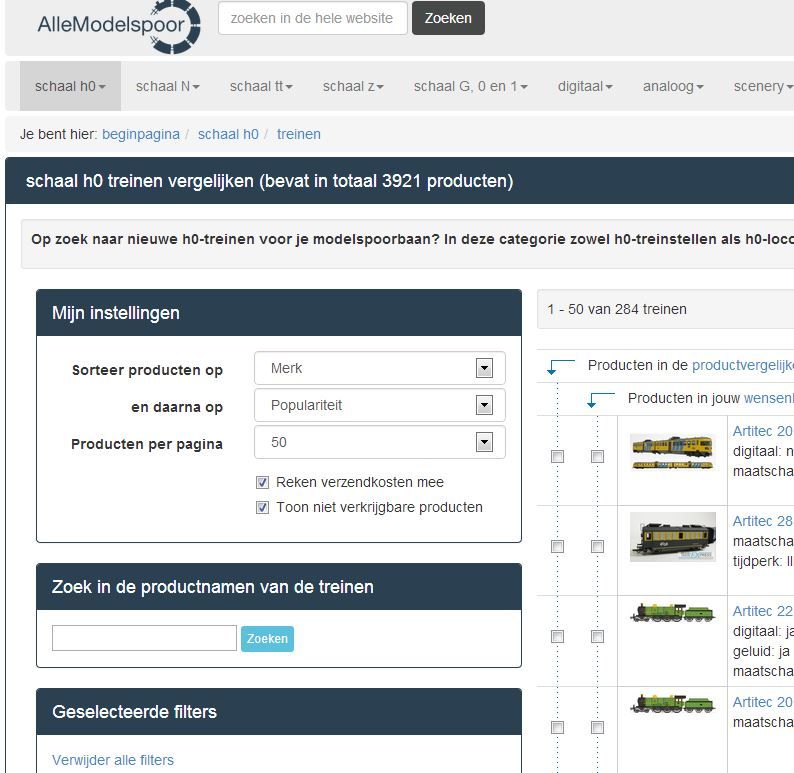Tick wishlist checkbox for the black coach
This screenshot has width=794, height=773.
[x=597, y=547]
